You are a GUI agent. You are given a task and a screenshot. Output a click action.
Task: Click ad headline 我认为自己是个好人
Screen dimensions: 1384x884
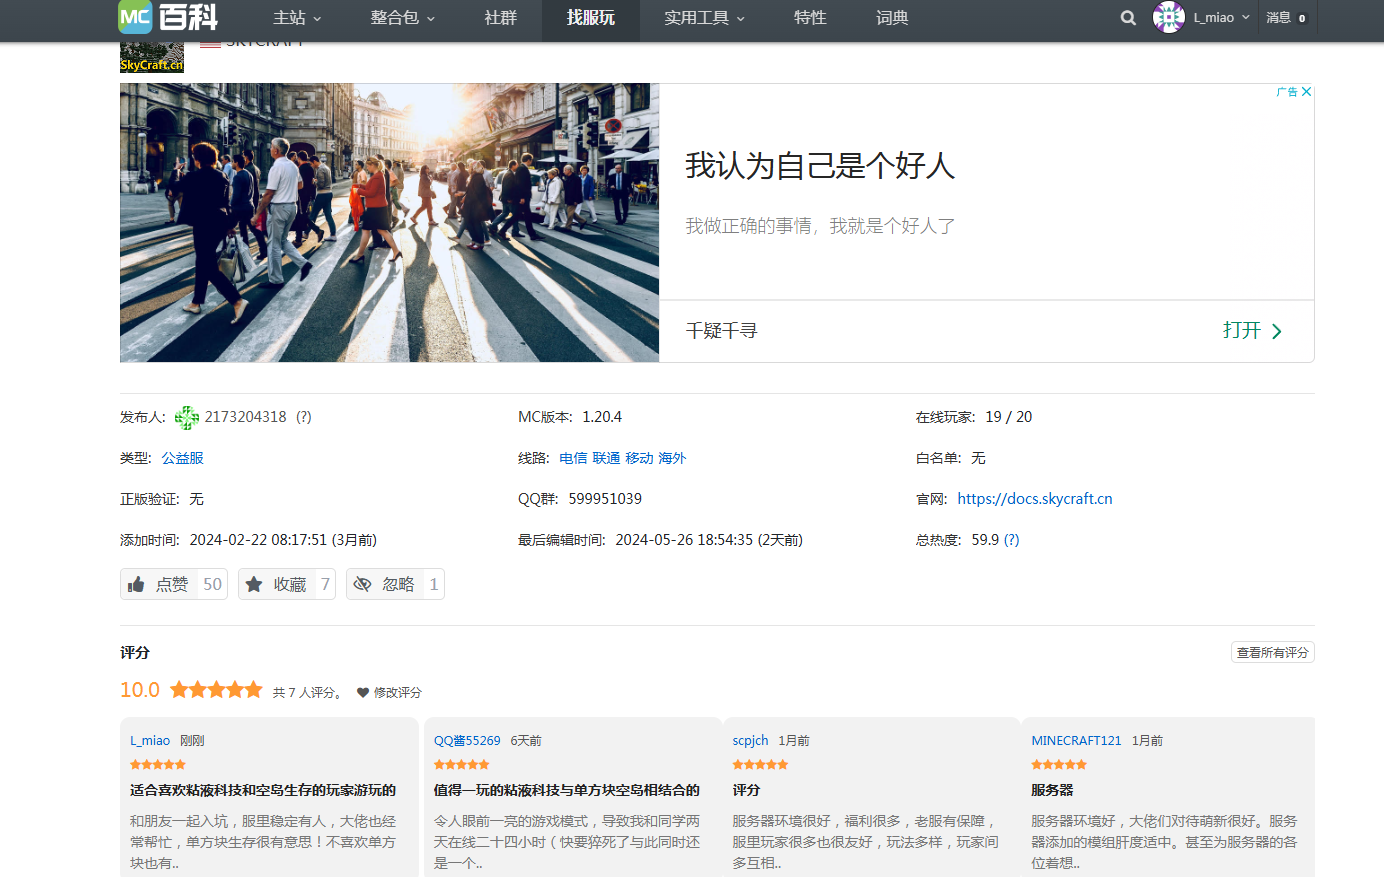pos(820,166)
